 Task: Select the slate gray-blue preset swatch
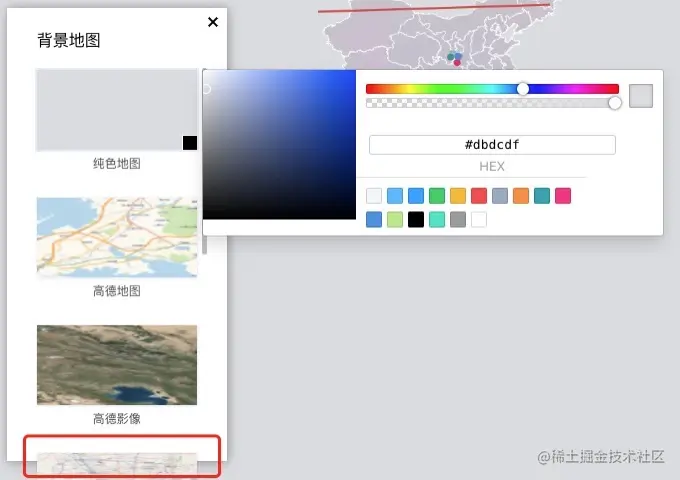click(x=500, y=196)
